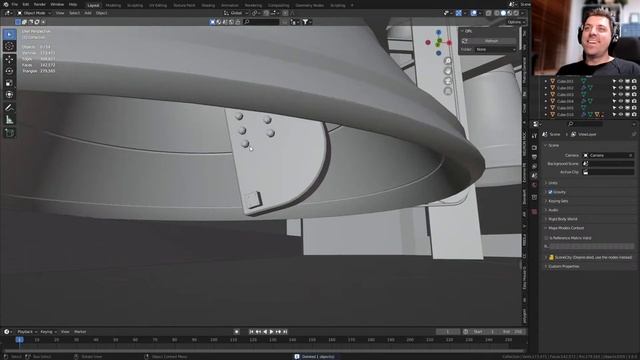Open the World properties tab
This screenshot has height=360, width=640.
pos(534,185)
